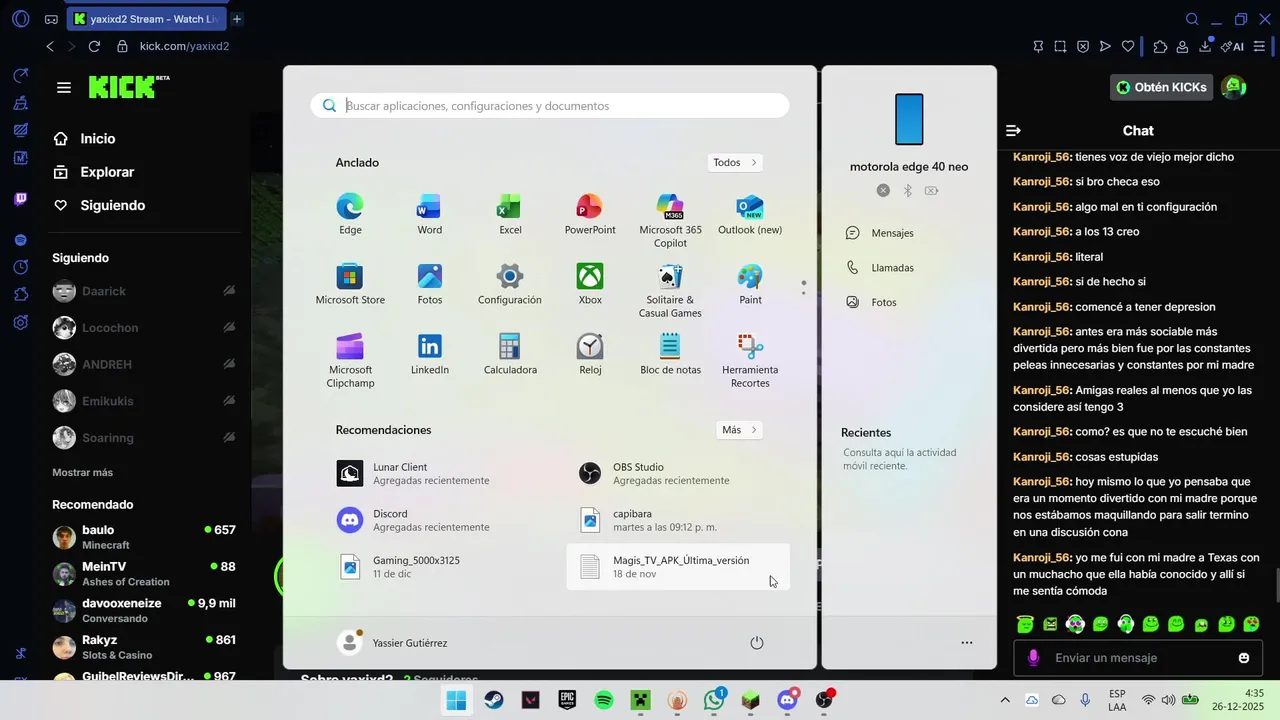Open Edge from pinned apps
1280x720 pixels.
350,215
